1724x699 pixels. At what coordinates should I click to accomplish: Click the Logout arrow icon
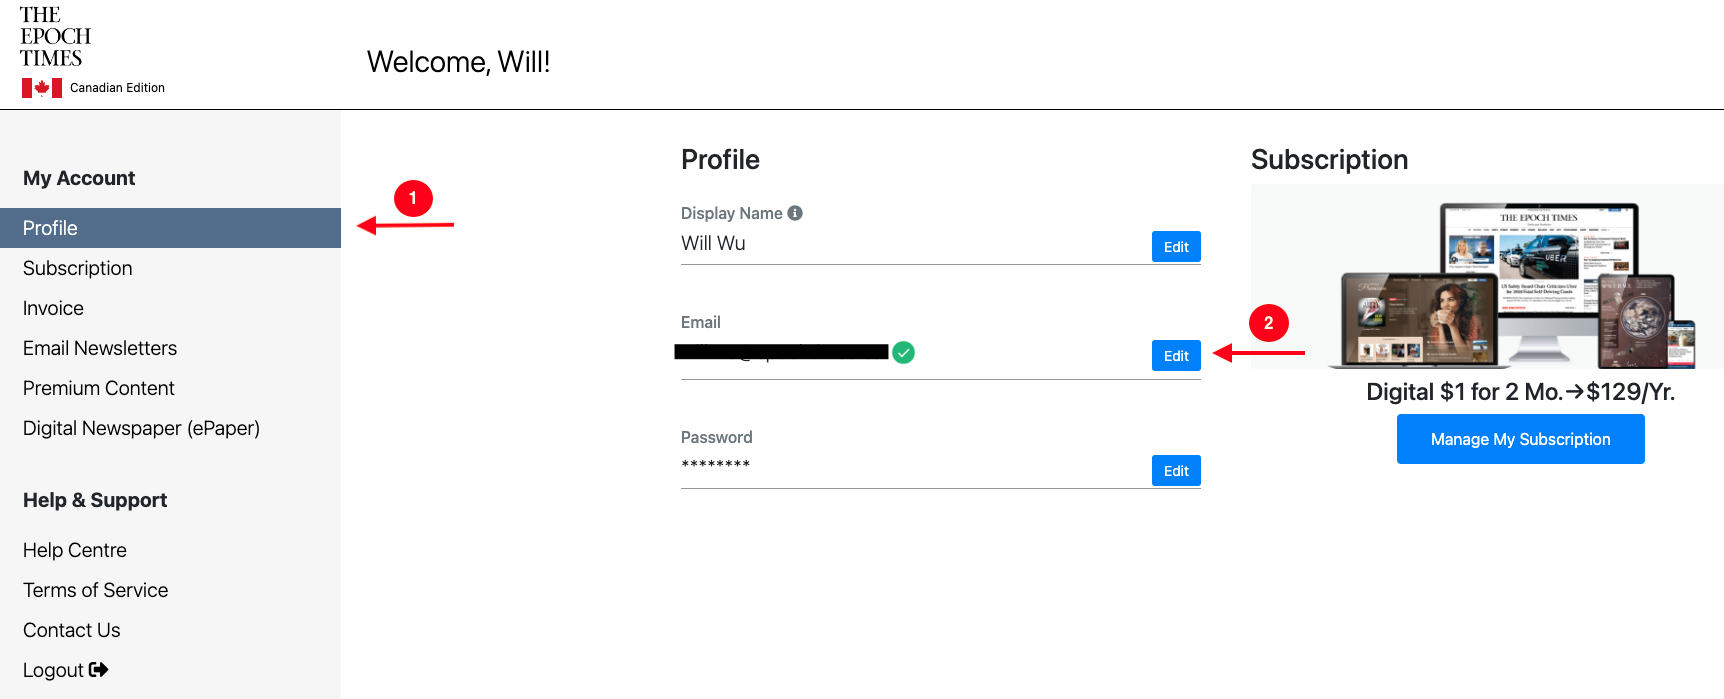(98, 670)
